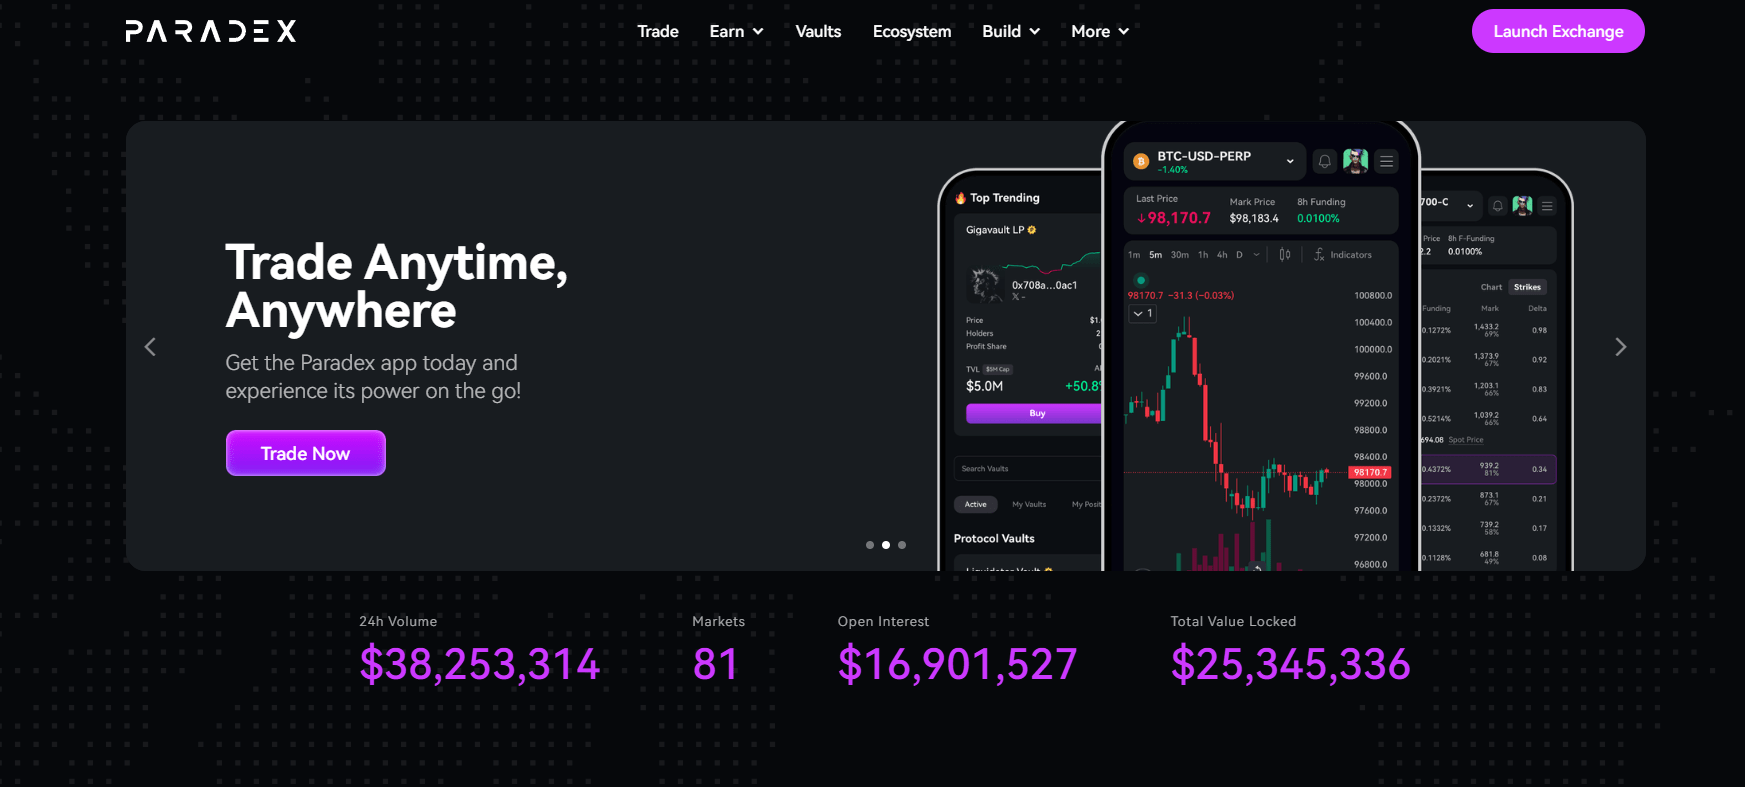
Task: Expand more timeframes chevron after D
Action: click(1257, 255)
